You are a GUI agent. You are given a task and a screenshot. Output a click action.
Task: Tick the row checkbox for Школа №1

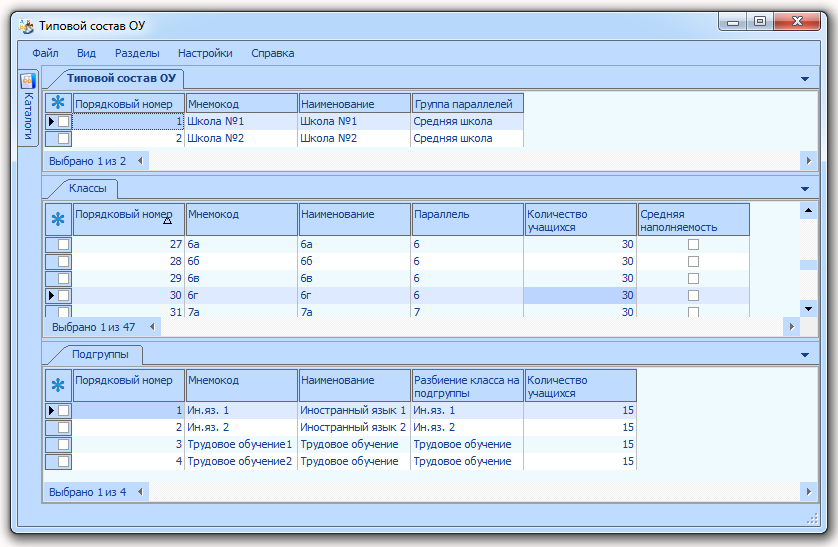pos(64,122)
